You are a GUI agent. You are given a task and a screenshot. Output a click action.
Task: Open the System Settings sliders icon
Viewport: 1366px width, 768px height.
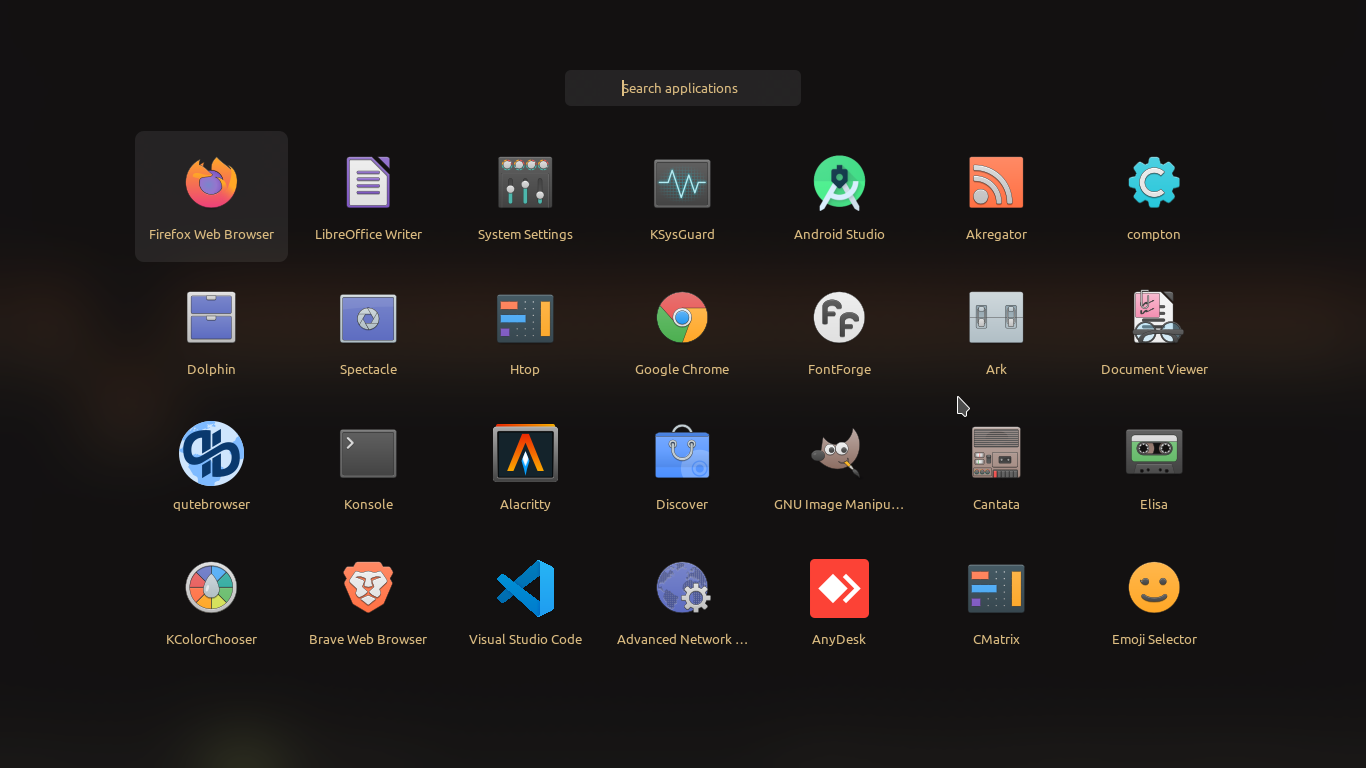(x=525, y=183)
